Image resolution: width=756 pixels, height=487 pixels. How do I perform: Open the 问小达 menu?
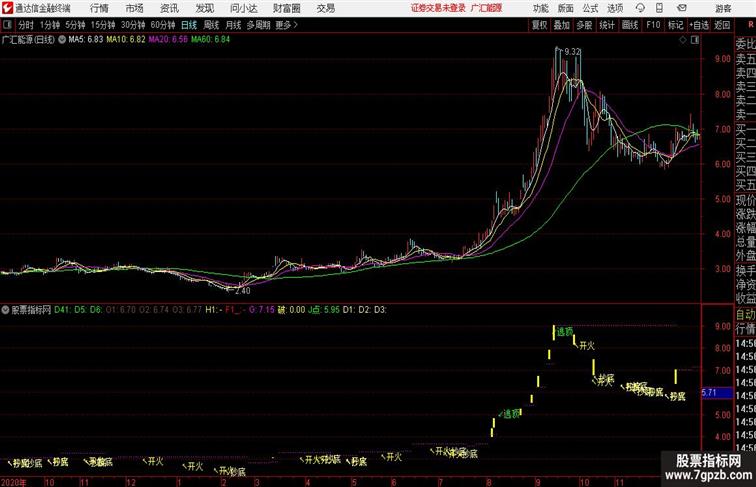pyautogui.click(x=243, y=8)
